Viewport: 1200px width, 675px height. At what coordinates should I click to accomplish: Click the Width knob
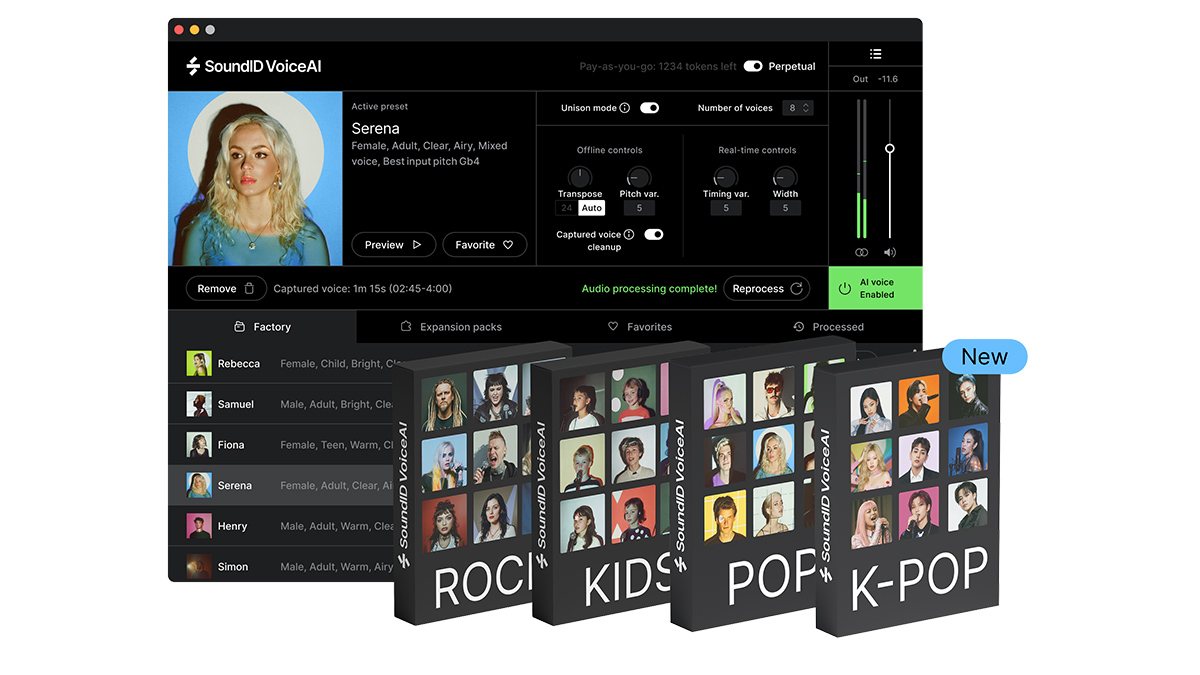point(785,178)
